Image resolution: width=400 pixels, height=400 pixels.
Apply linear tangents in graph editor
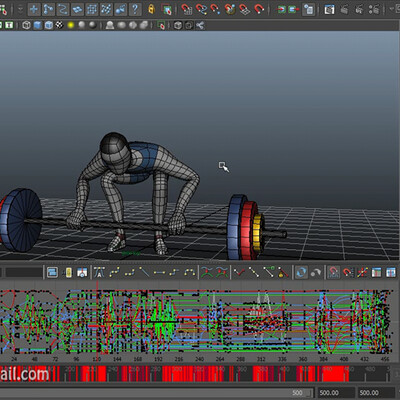pyautogui.click(x=144, y=272)
